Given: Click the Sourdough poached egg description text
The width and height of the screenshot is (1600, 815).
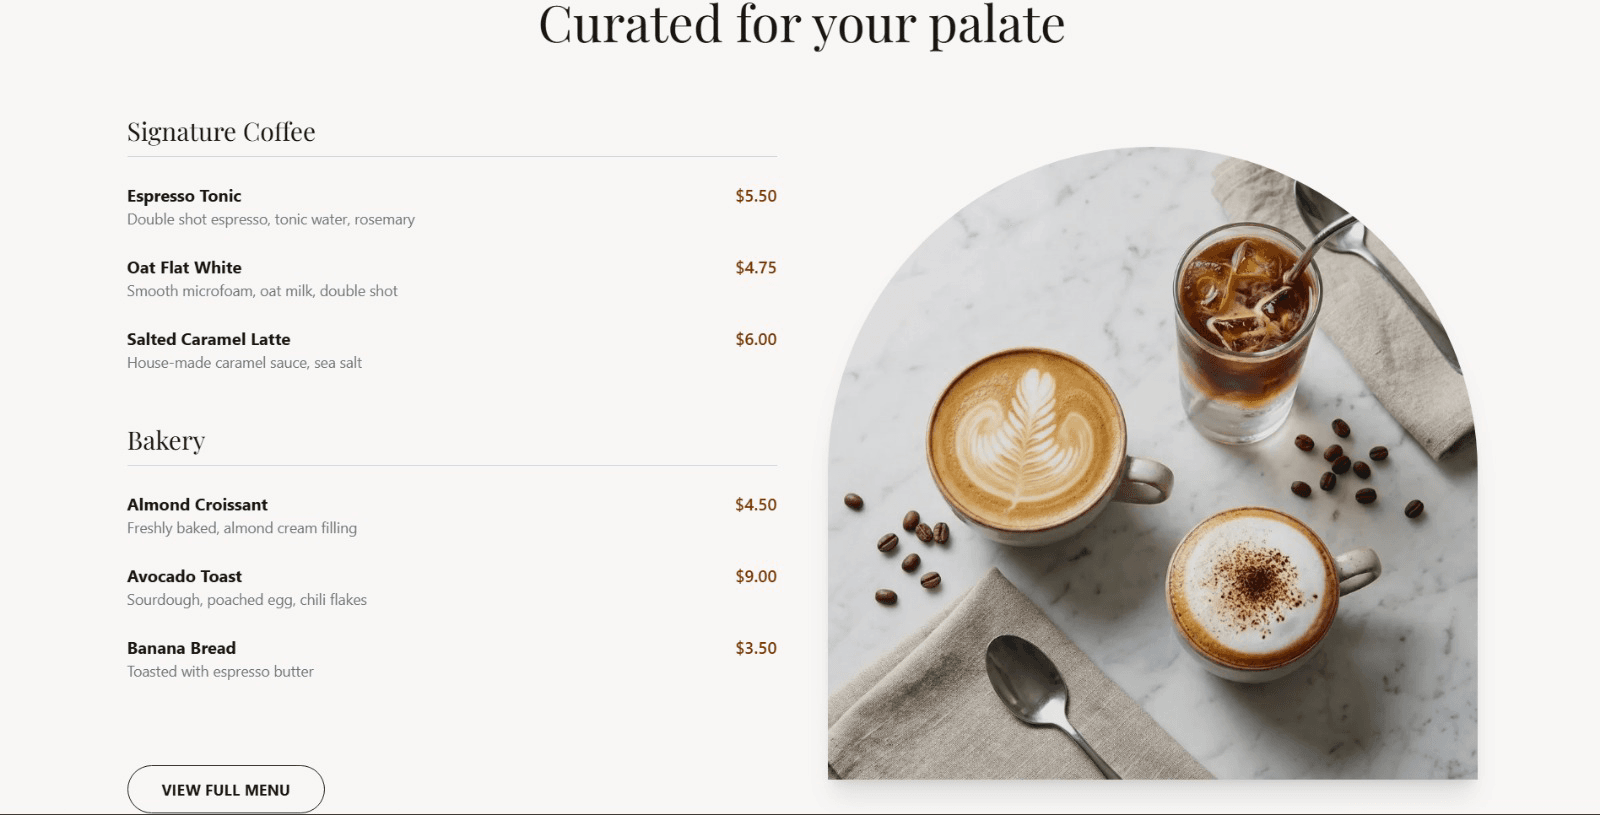Looking at the screenshot, I should (246, 600).
